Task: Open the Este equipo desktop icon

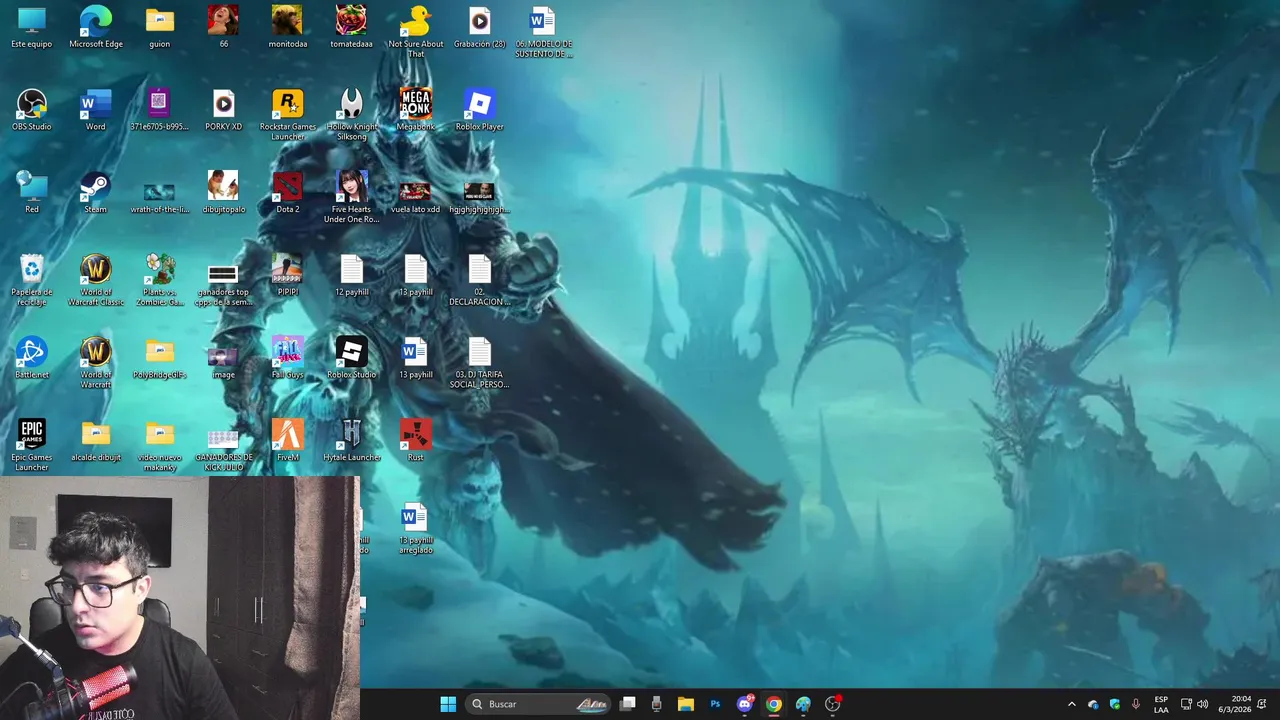Action: (32, 27)
